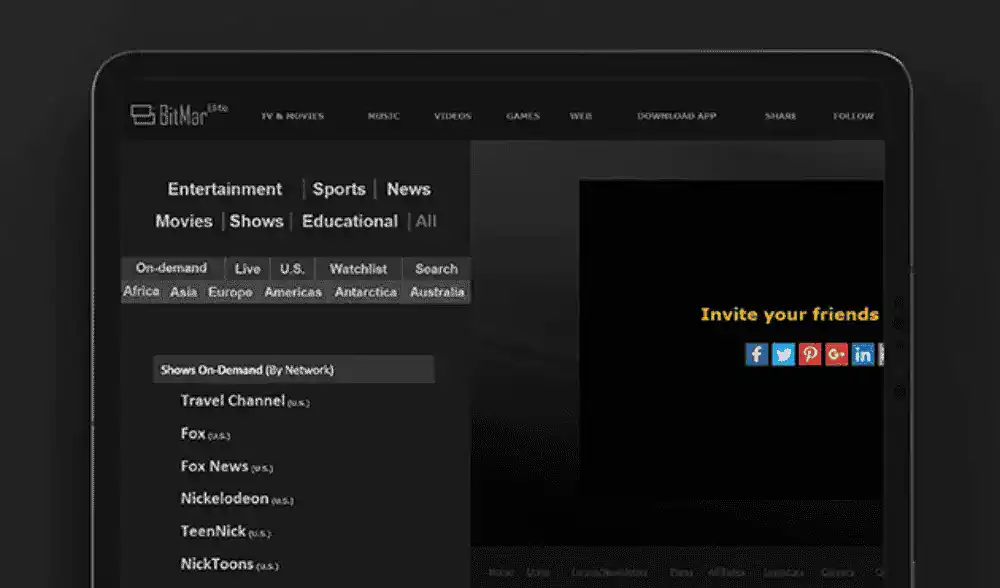1000x588 pixels.
Task: Share via the Google Plus icon
Action: pos(836,354)
